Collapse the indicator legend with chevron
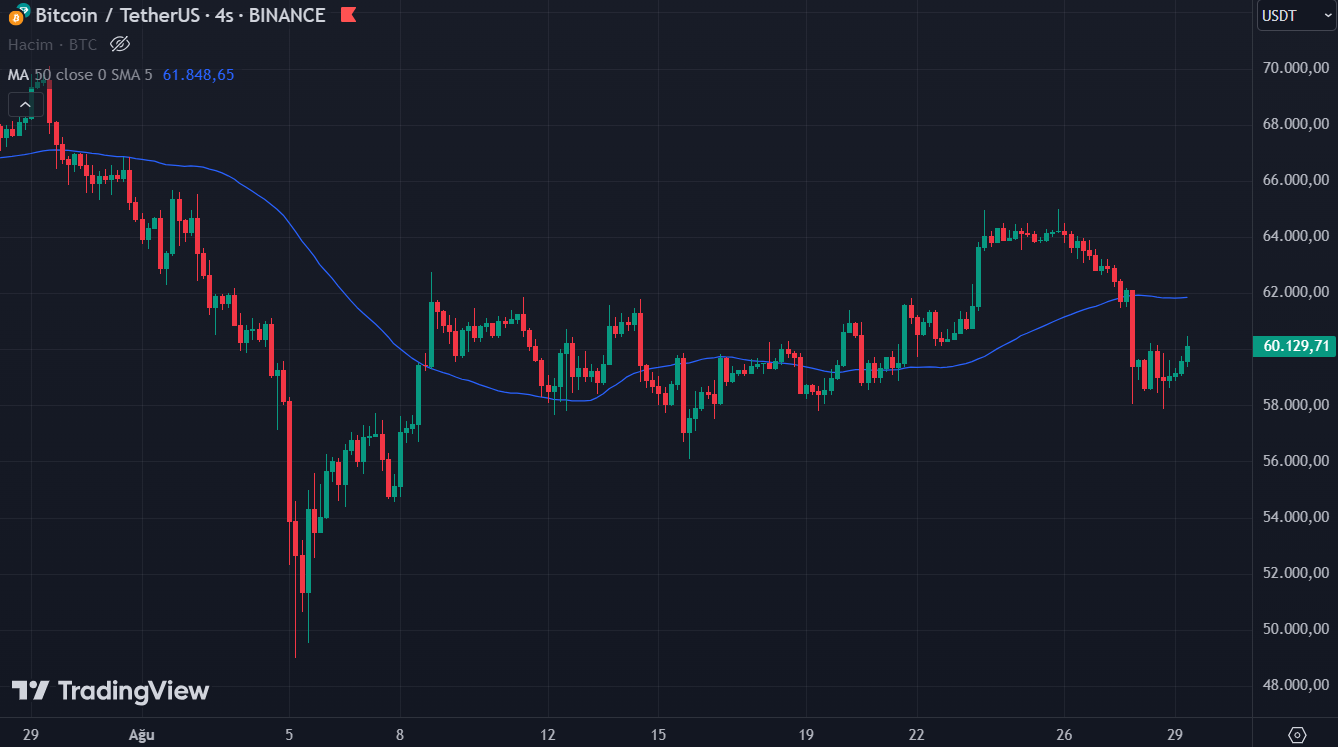The image size is (1338, 747). pos(22,104)
